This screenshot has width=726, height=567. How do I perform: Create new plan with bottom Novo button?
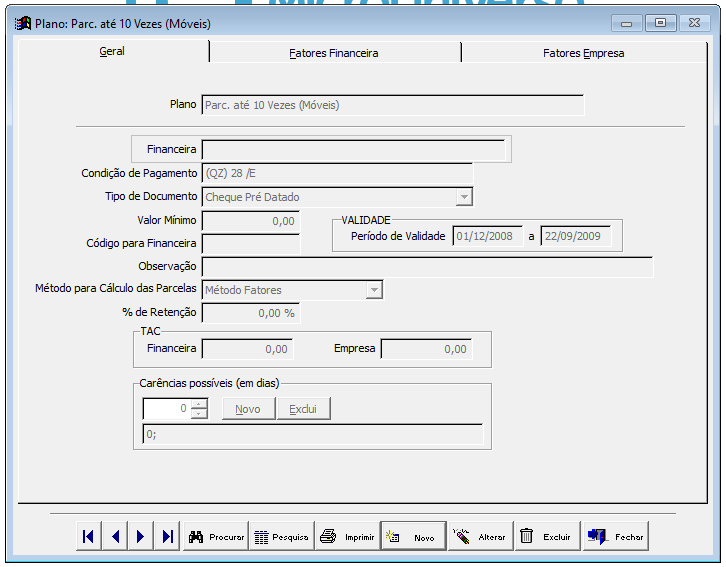(412, 537)
